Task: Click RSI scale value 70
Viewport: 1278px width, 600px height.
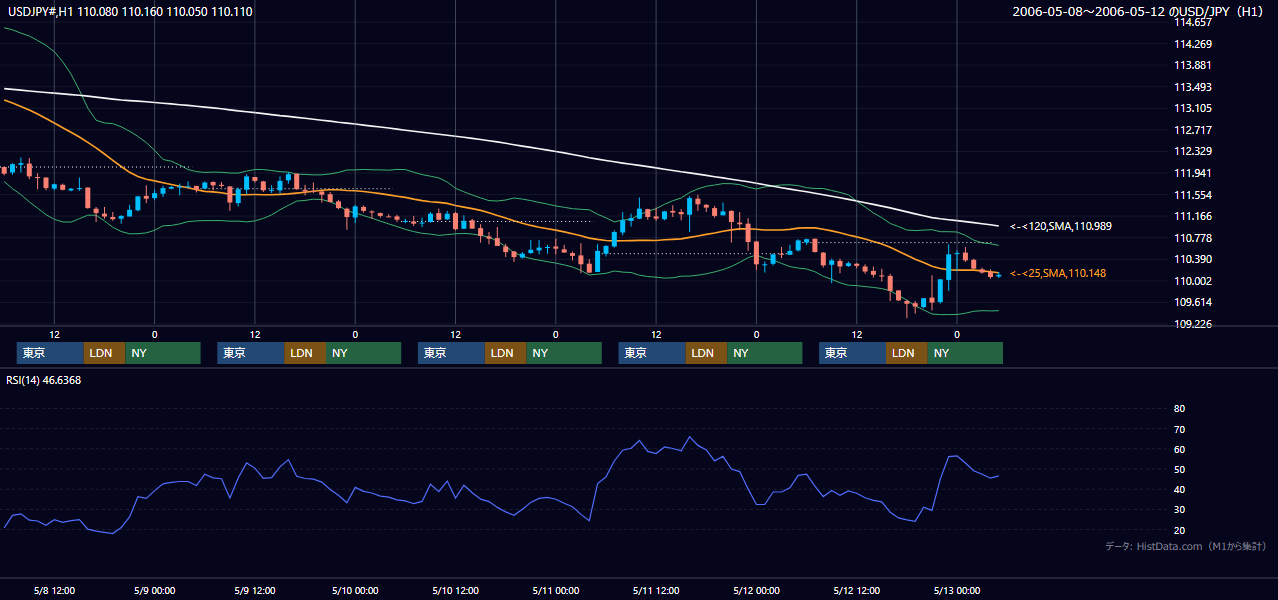Action: (1179, 429)
